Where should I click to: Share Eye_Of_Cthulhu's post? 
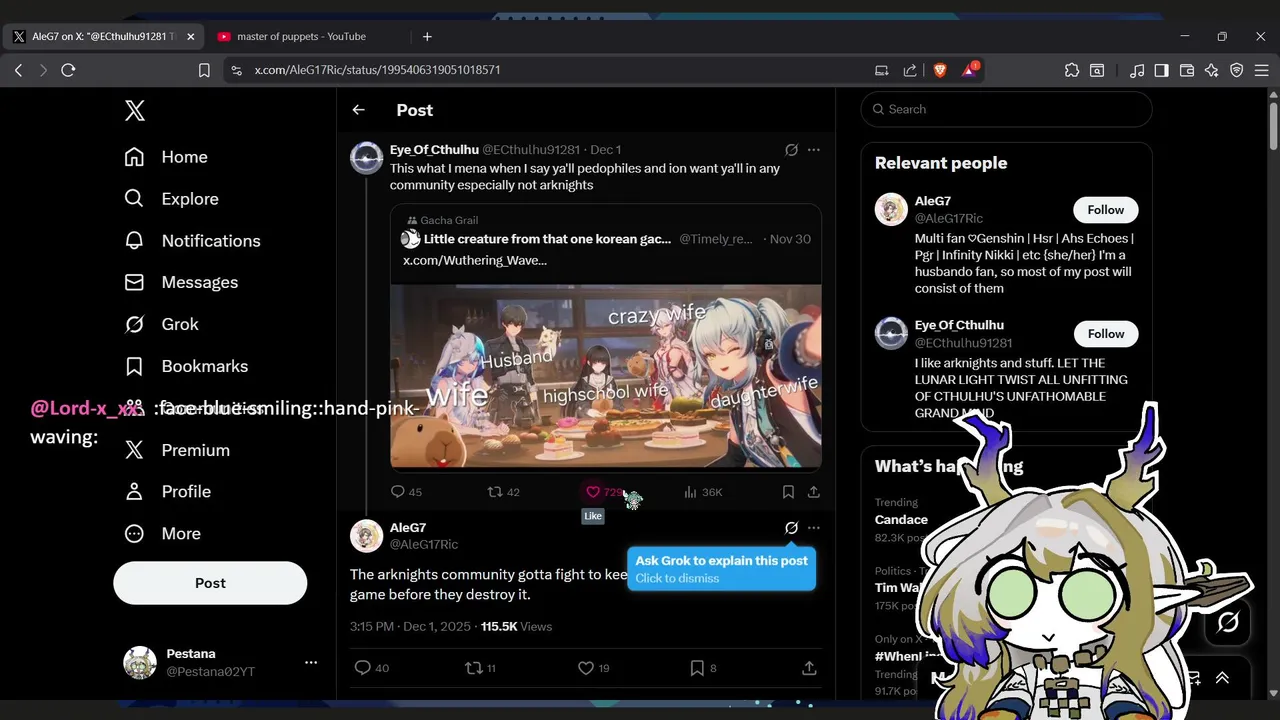click(x=814, y=492)
